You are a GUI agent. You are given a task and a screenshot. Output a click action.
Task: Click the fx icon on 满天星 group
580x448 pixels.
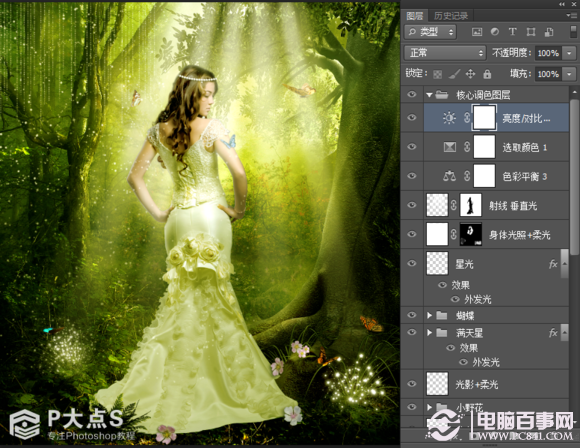[553, 333]
